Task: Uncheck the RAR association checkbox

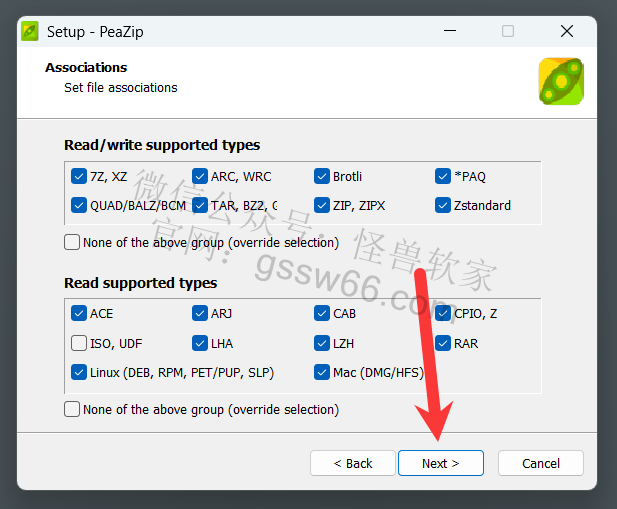Action: 443,343
